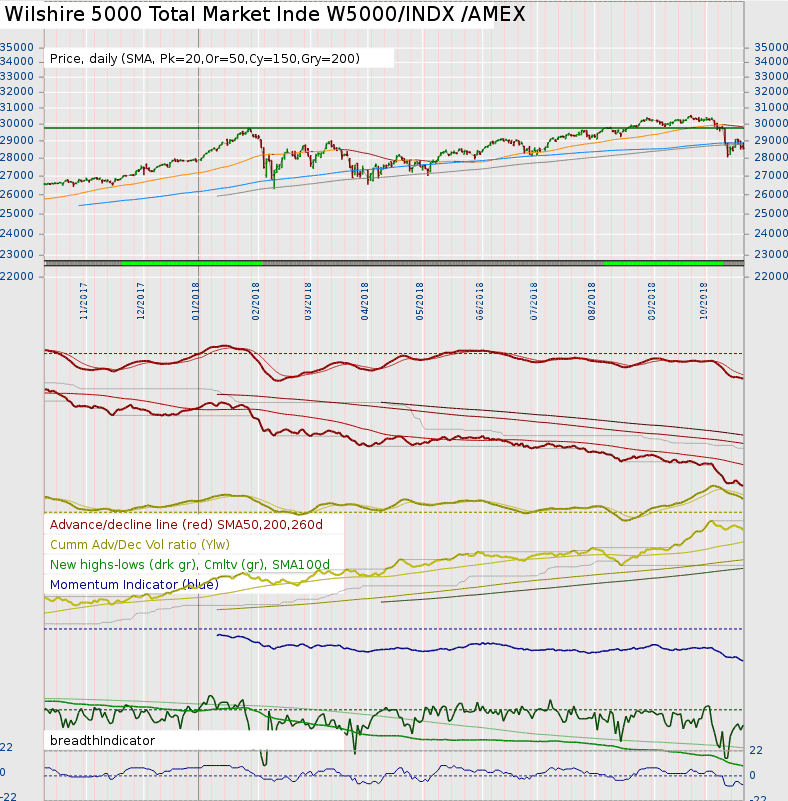Select the 'Price, daily (SMA, Pk=20...)' legend label
Viewport: 788px width, 801px height.
(205, 59)
